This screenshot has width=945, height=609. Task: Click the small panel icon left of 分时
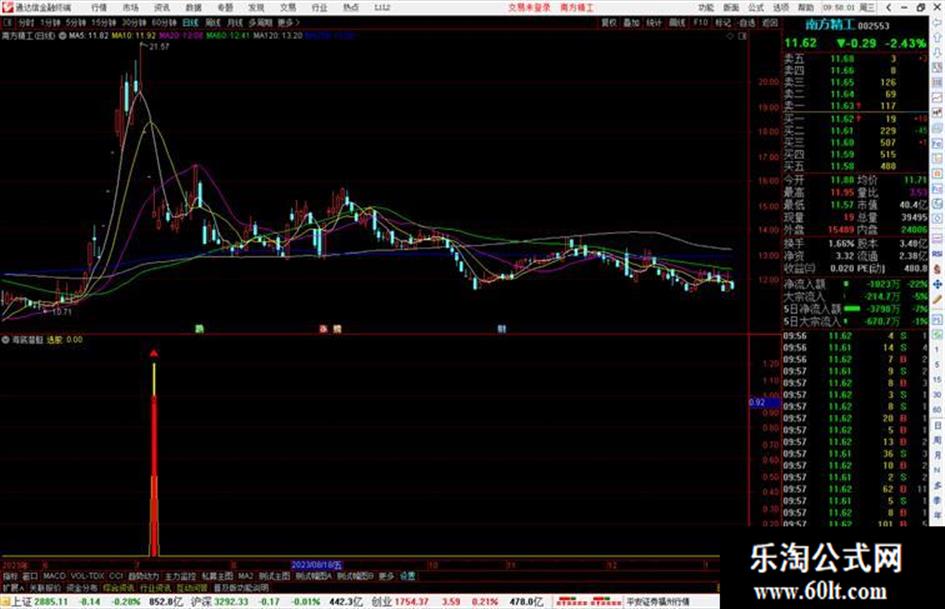pos(8,23)
